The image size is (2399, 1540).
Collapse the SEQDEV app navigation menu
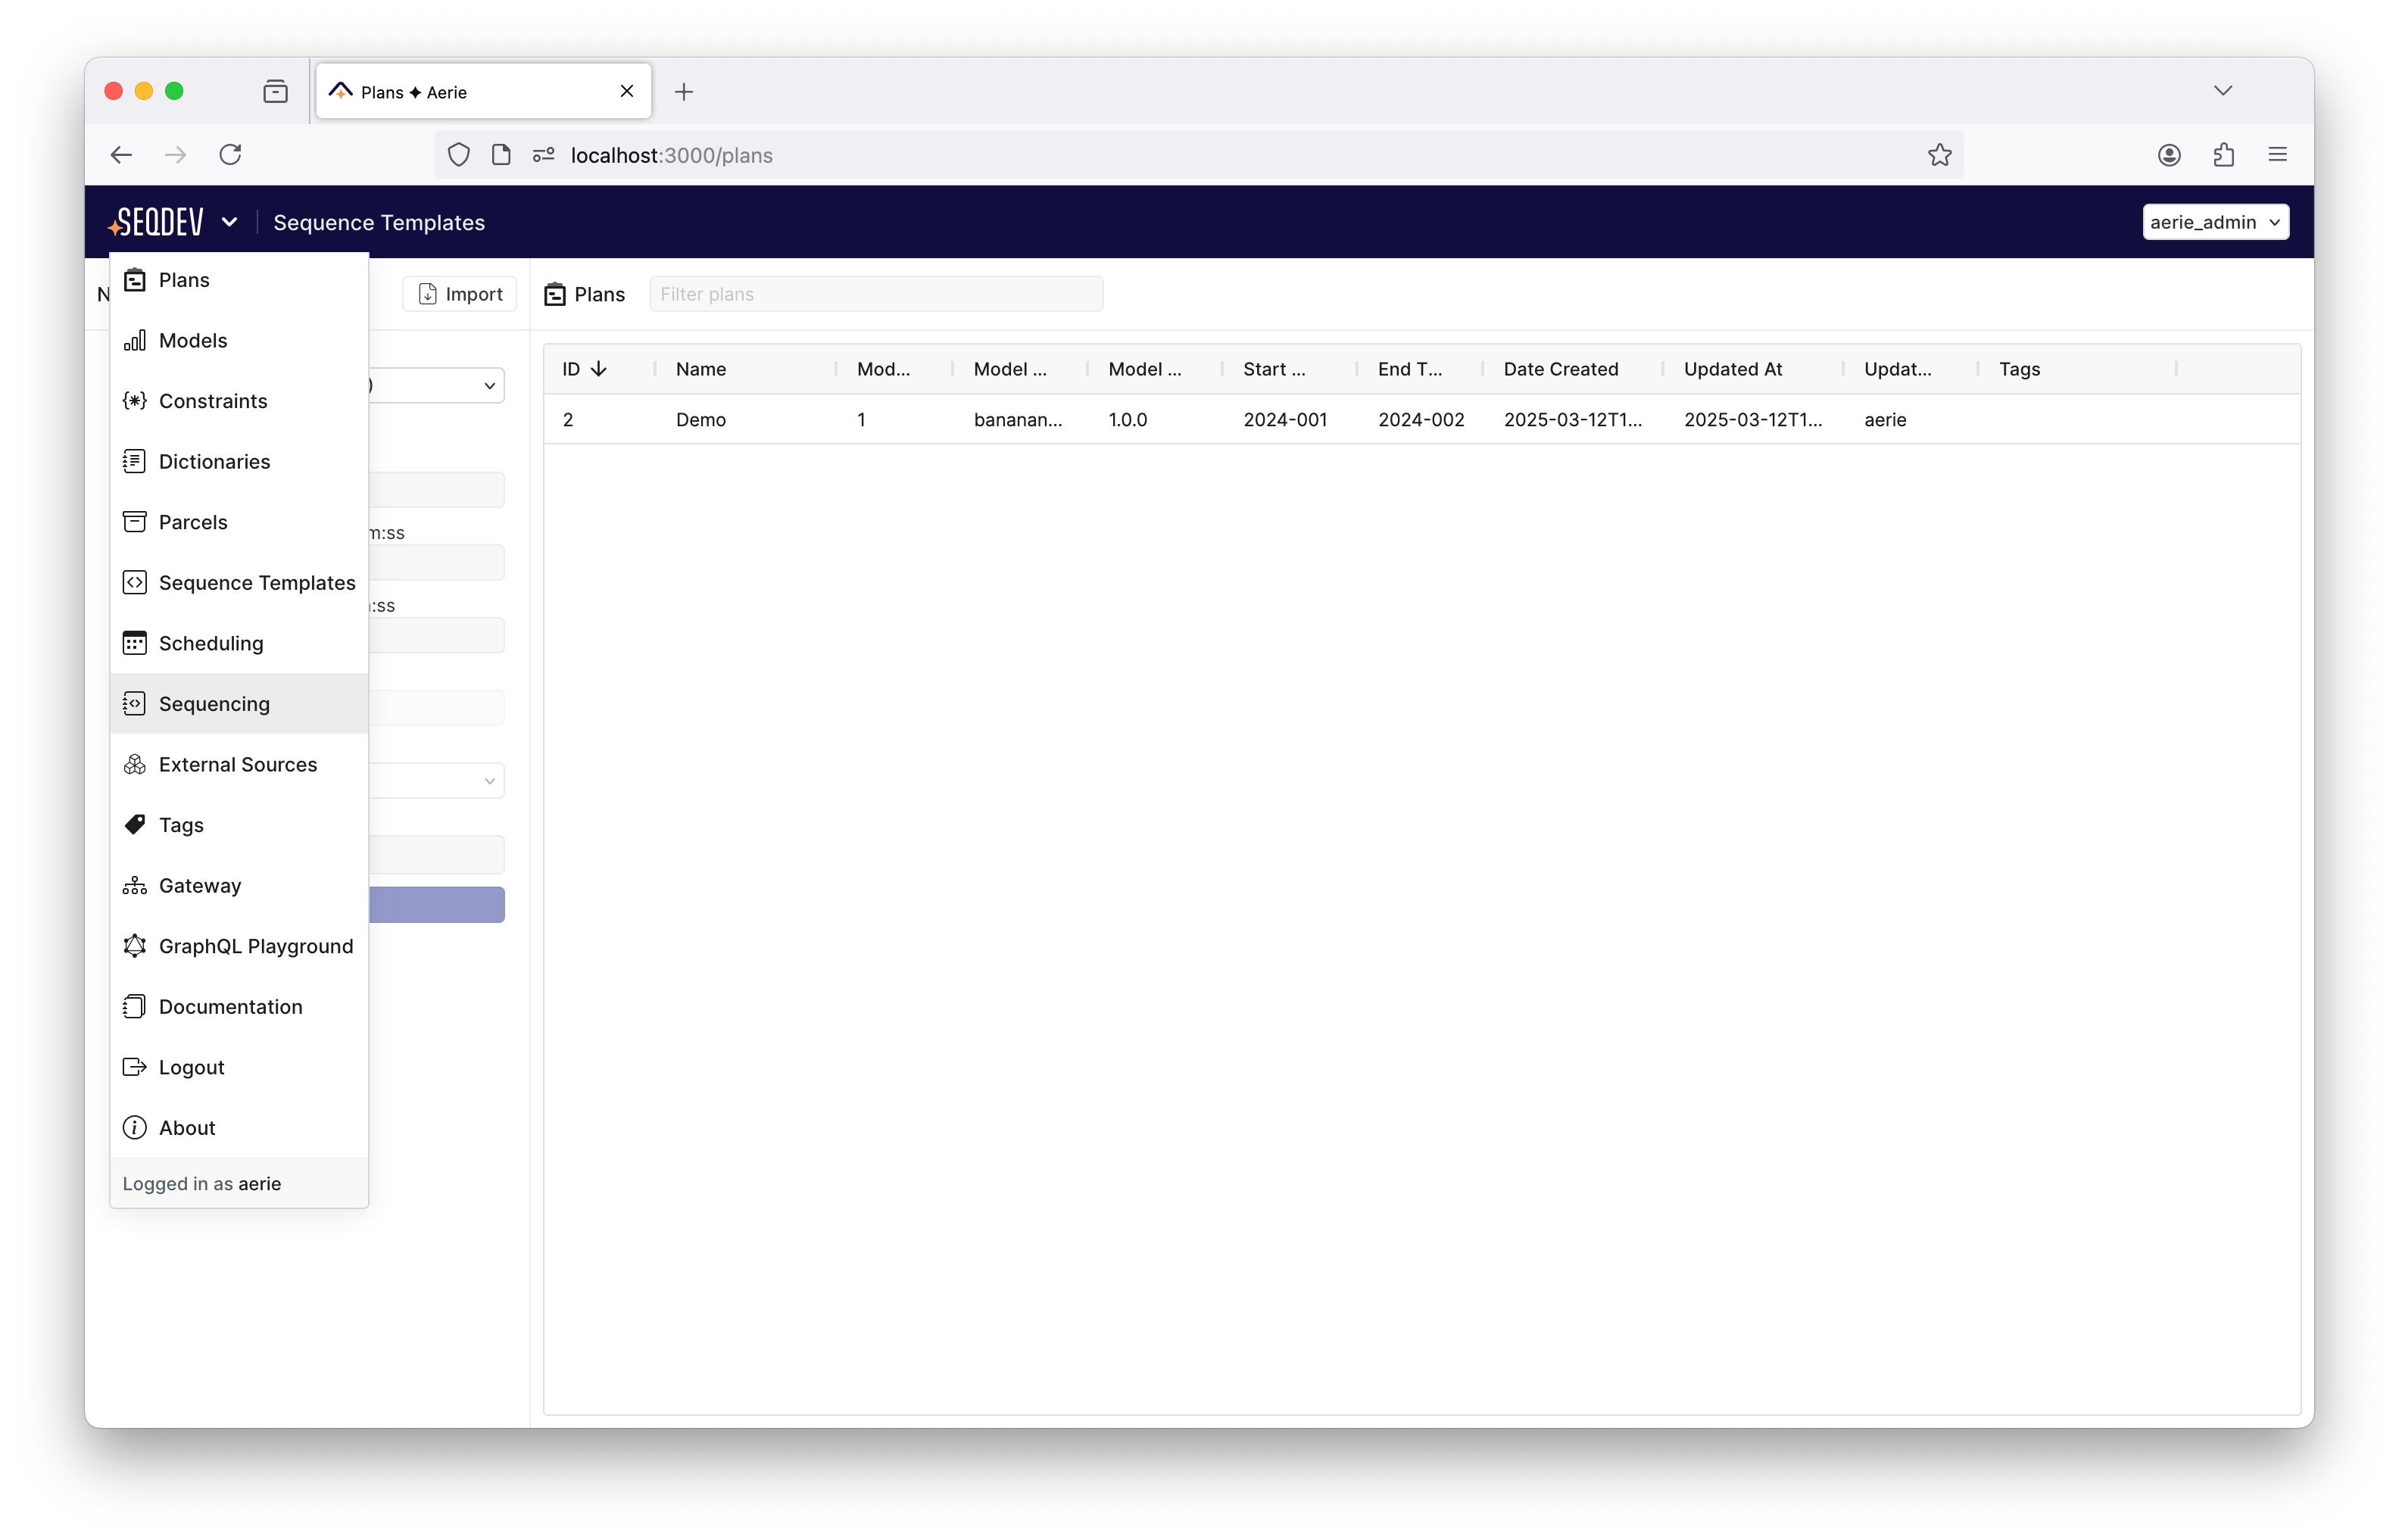coord(231,221)
